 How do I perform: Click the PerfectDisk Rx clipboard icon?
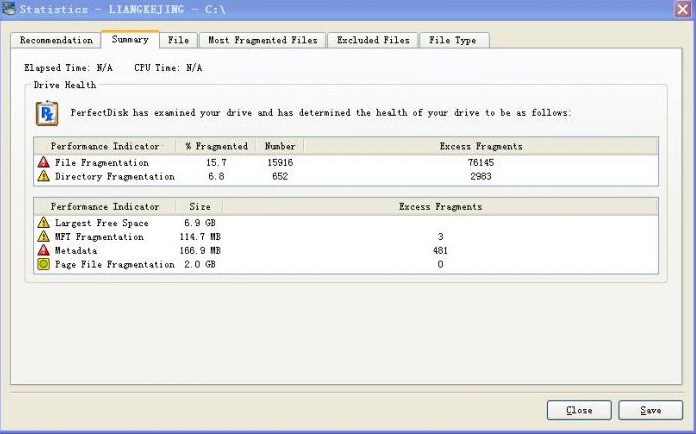47,113
